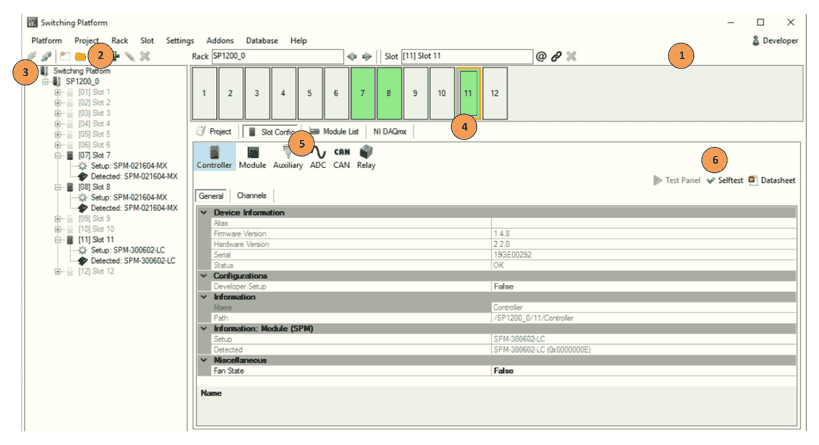
Task: Click Developer Setup value False
Action: coord(644,286)
